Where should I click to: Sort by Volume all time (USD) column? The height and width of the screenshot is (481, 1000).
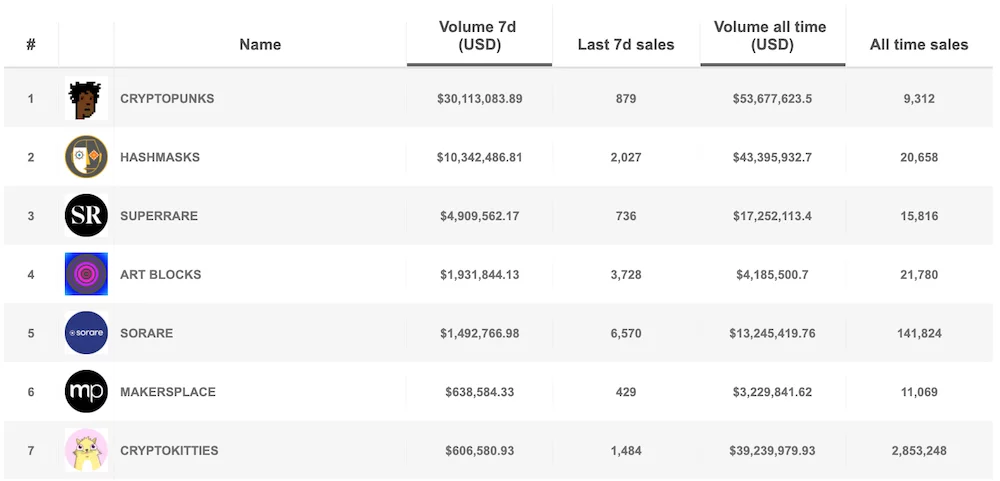769,36
